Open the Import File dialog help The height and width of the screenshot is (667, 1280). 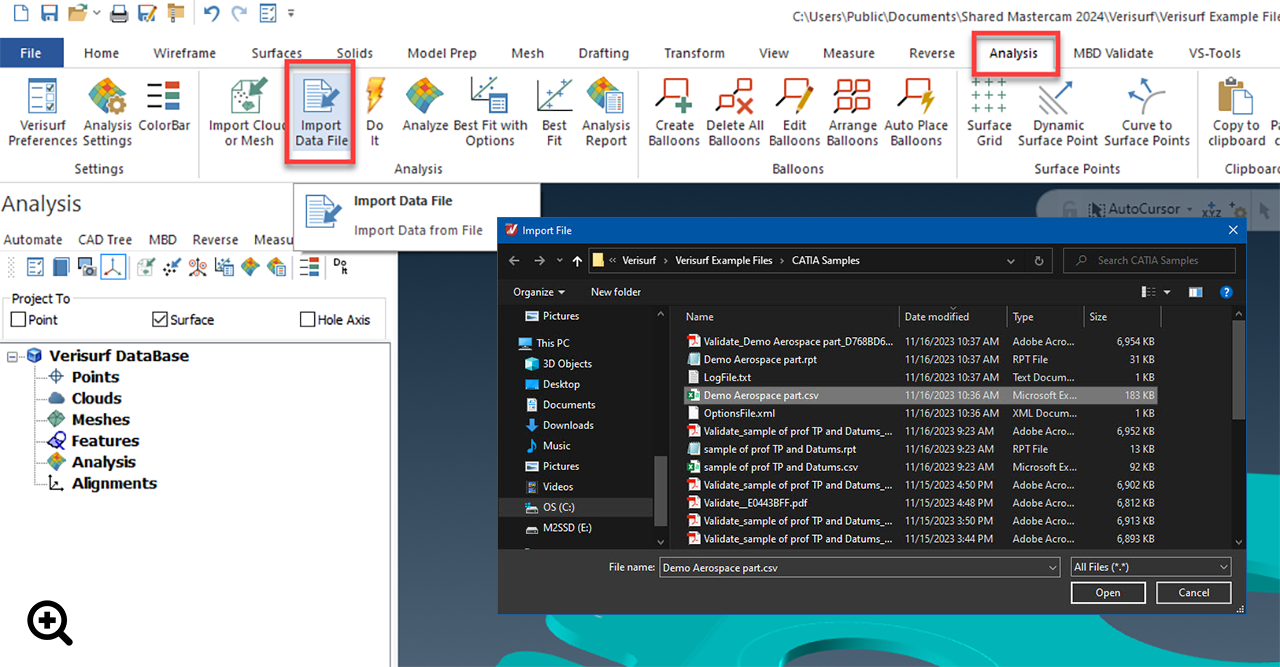pos(1226,292)
